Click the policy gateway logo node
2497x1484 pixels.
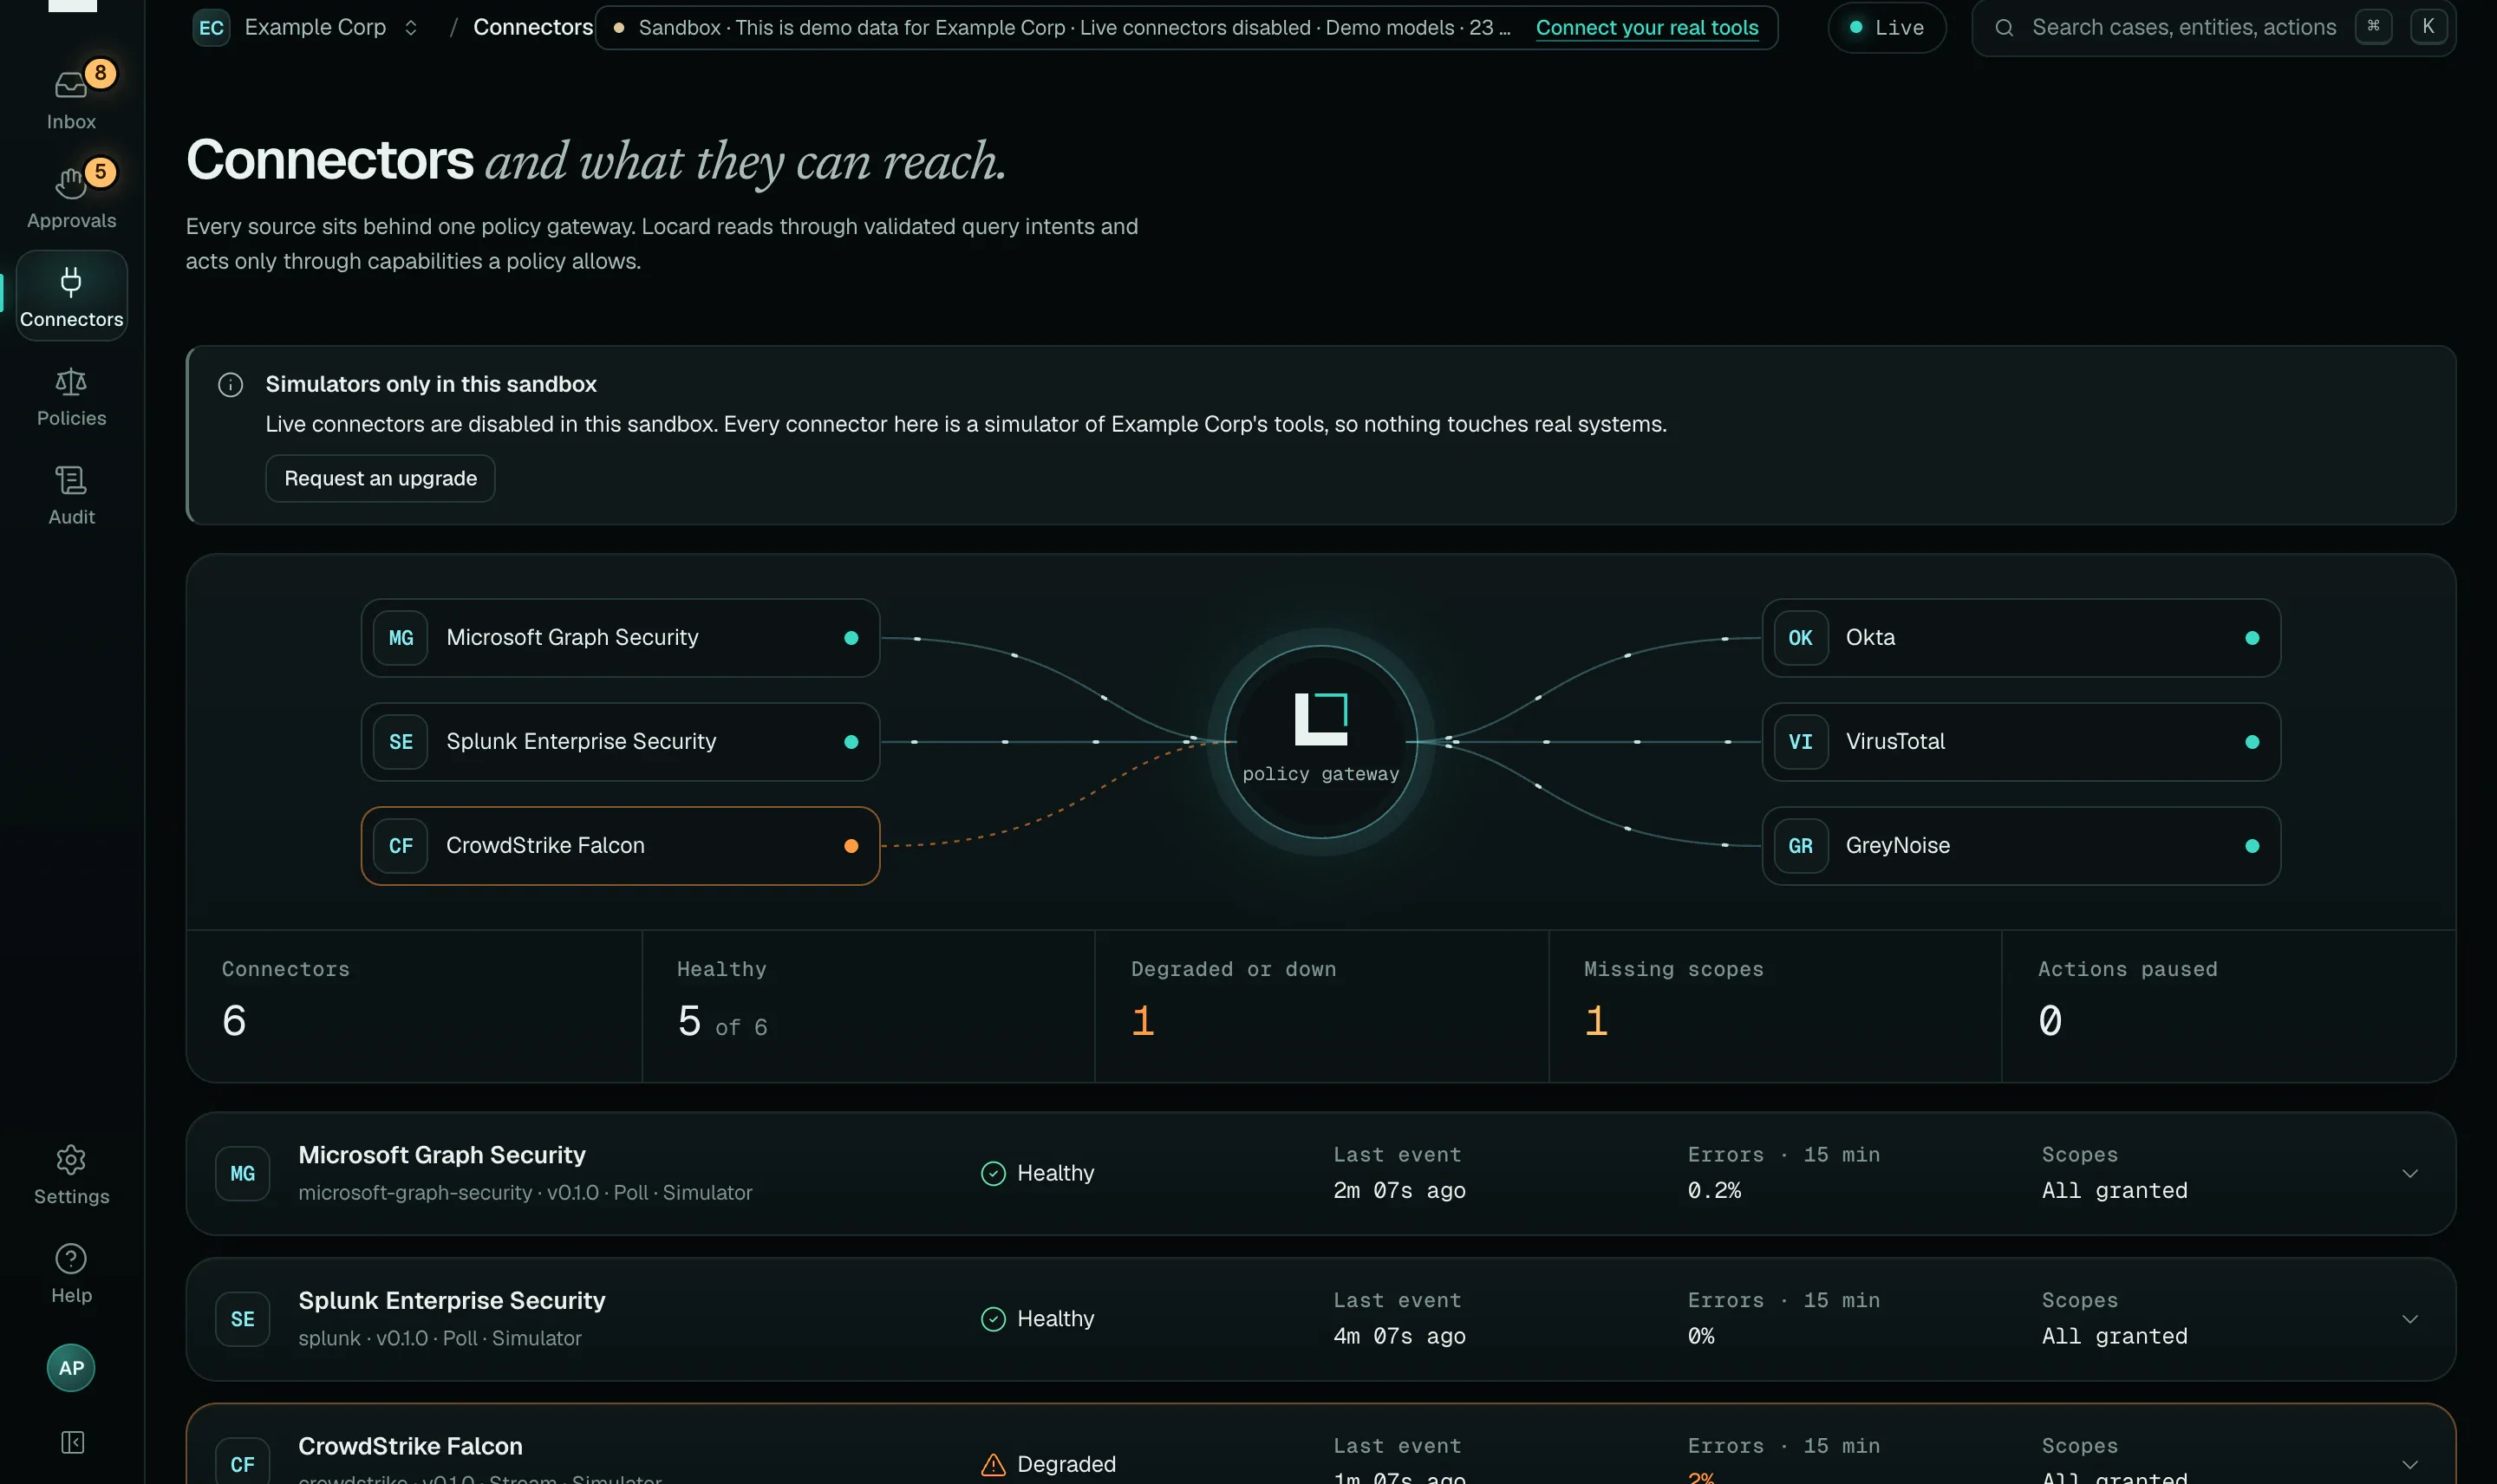pyautogui.click(x=1321, y=741)
